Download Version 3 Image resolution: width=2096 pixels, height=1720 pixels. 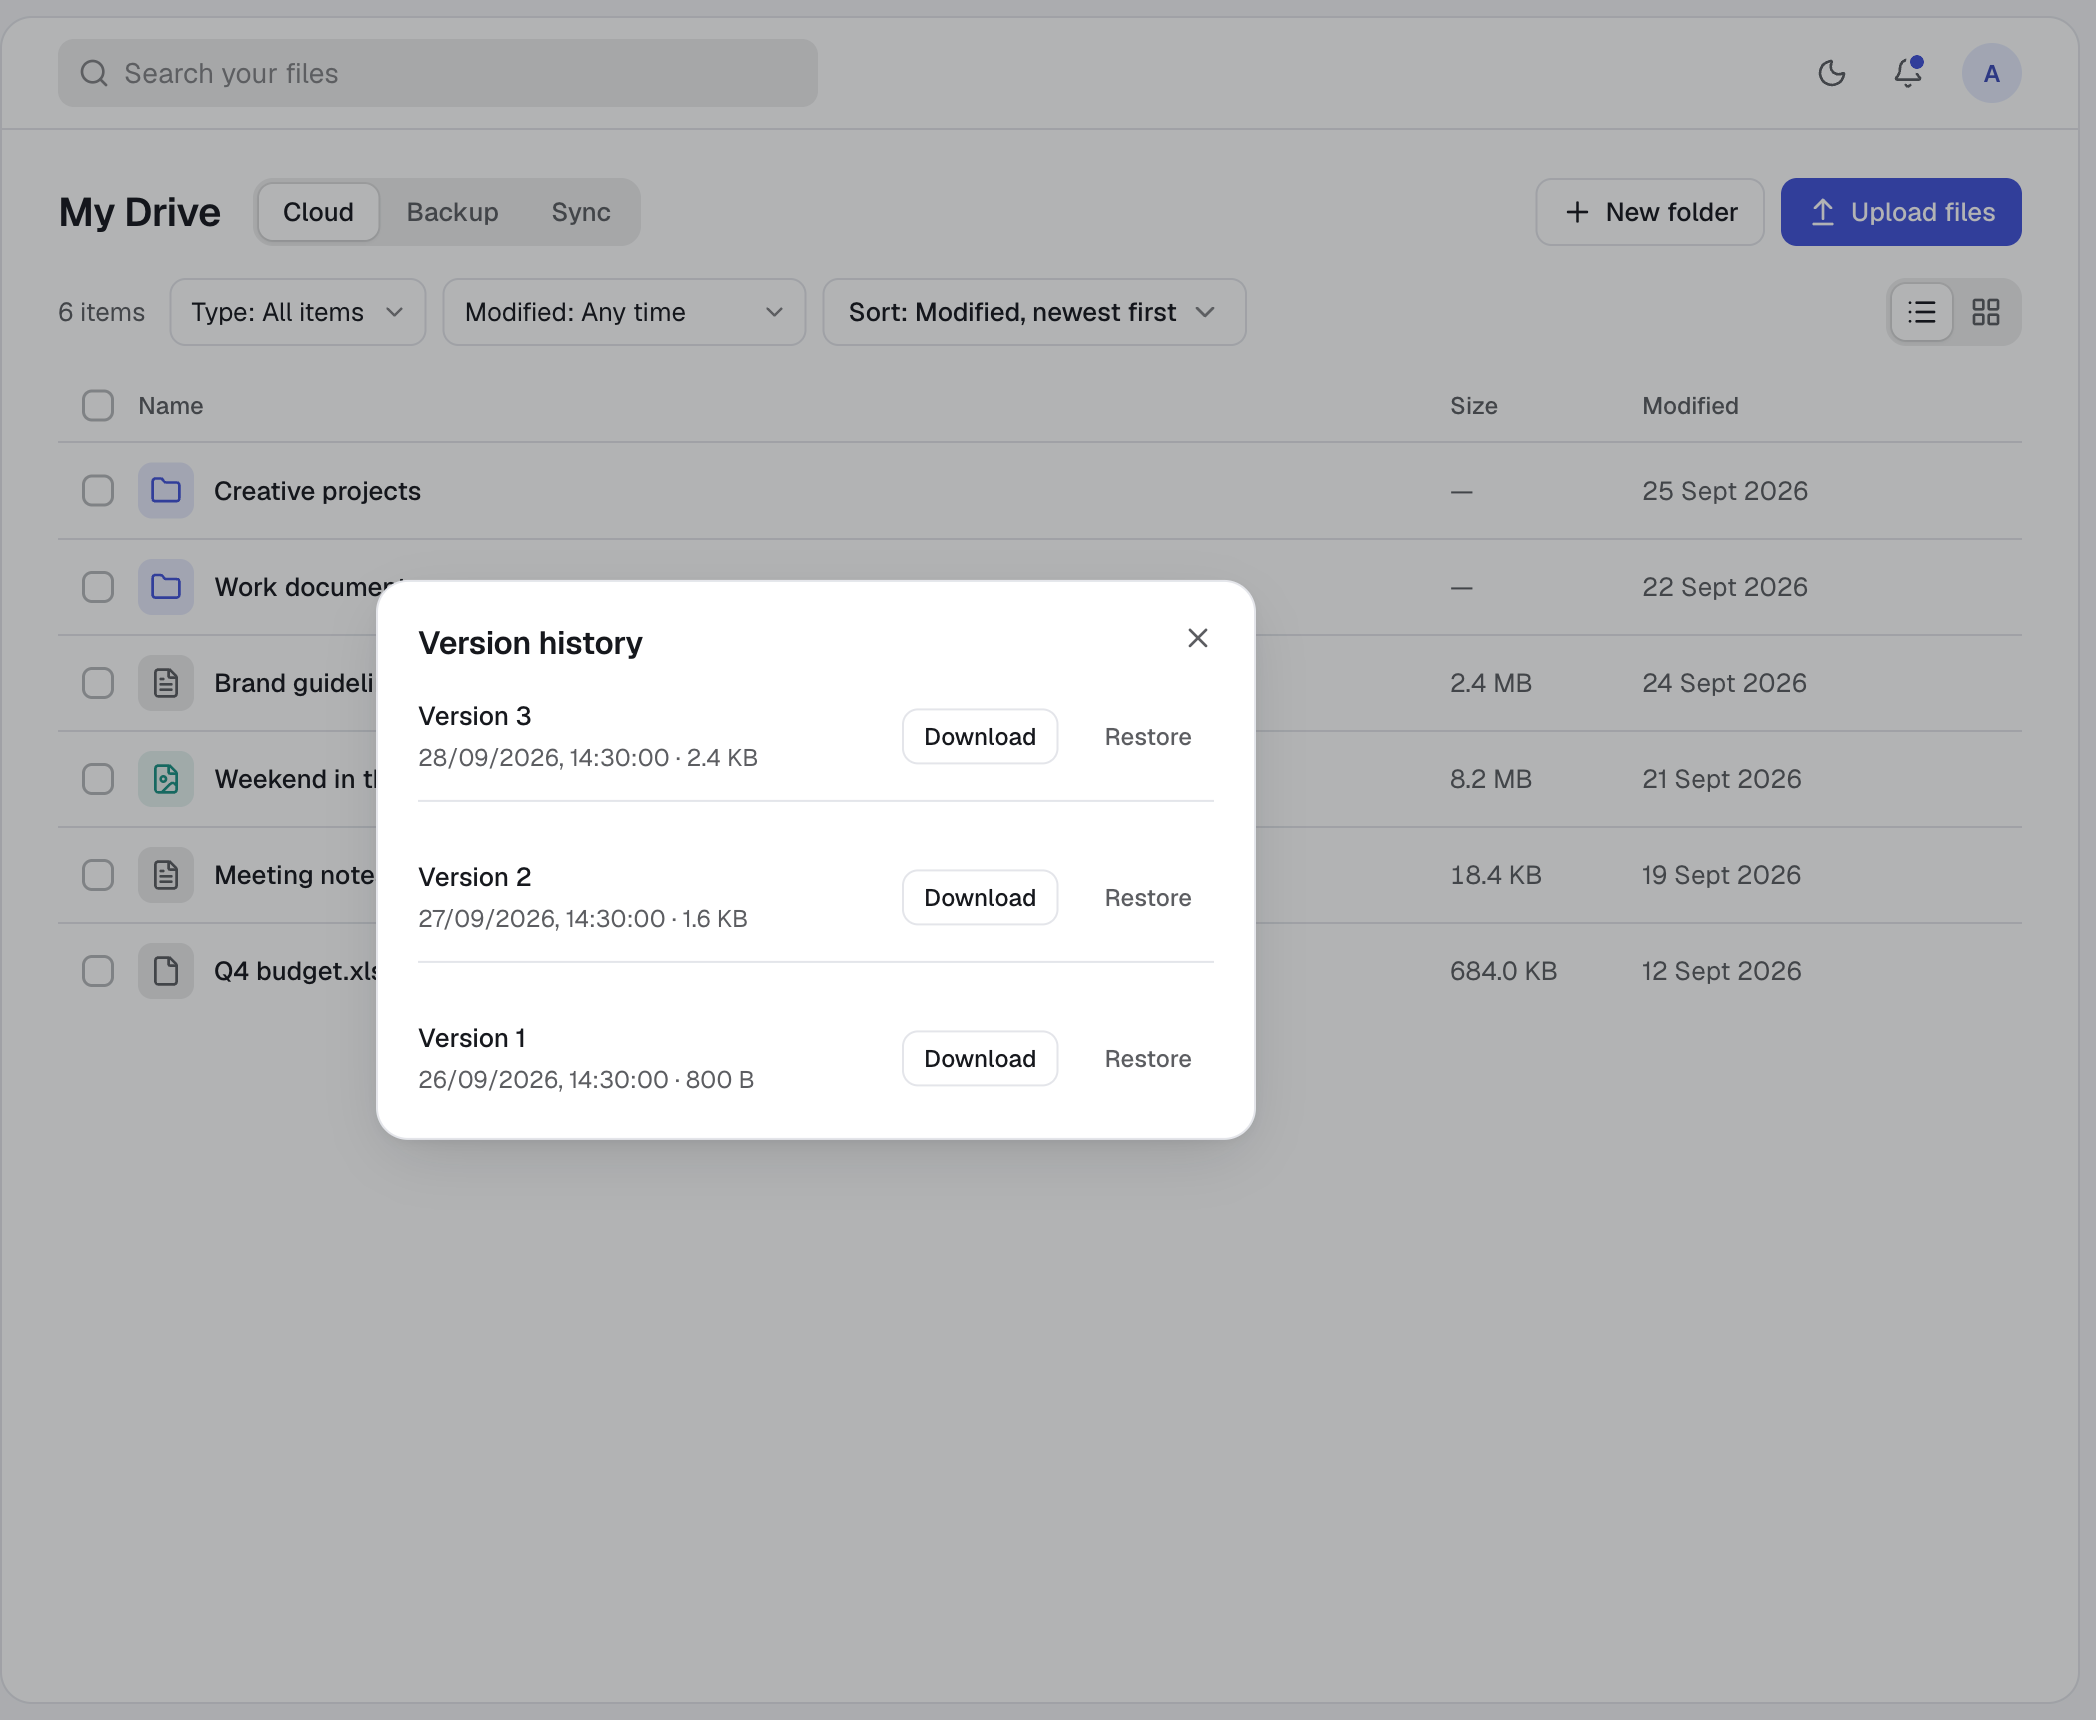[x=980, y=737]
